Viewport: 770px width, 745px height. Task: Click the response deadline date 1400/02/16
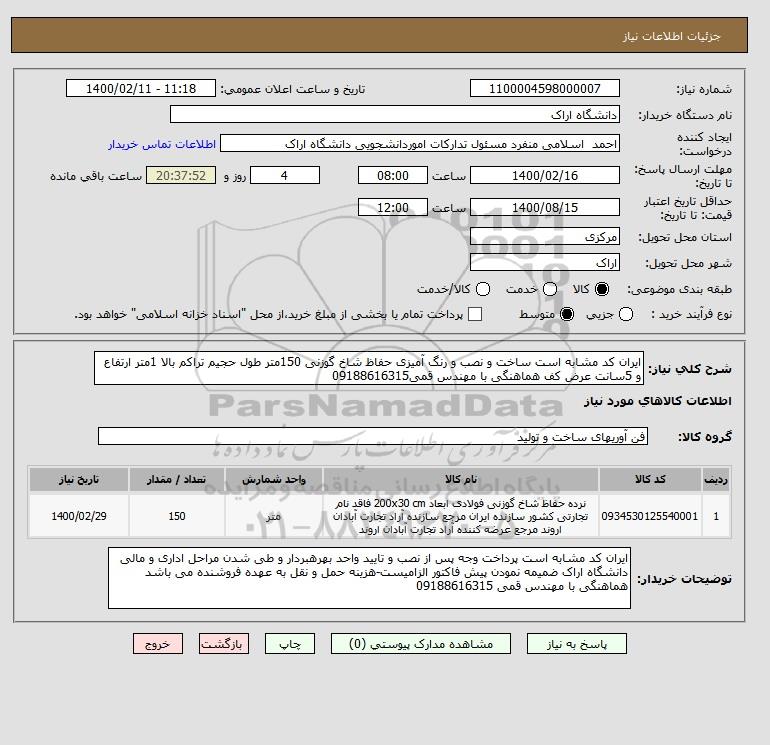point(545,175)
